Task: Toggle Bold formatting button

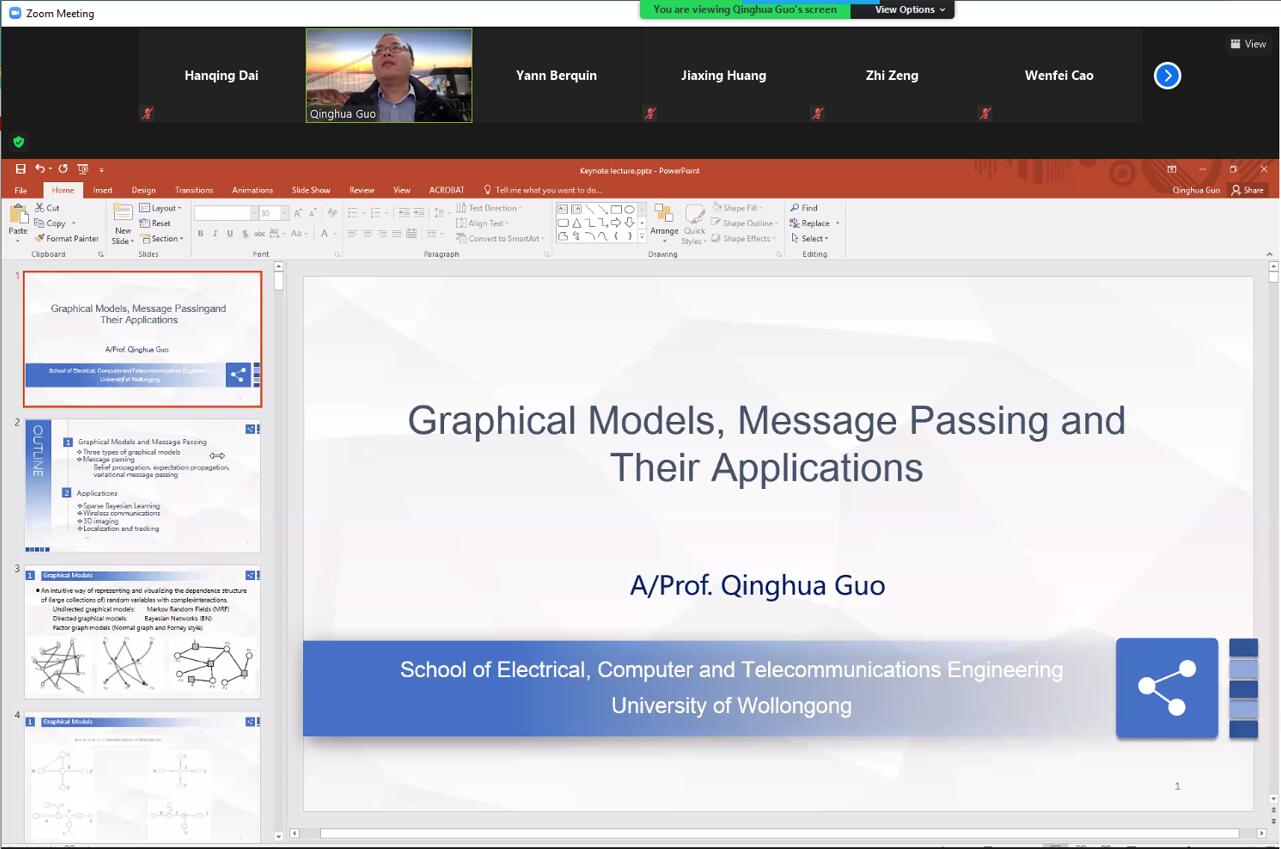Action: [x=200, y=234]
